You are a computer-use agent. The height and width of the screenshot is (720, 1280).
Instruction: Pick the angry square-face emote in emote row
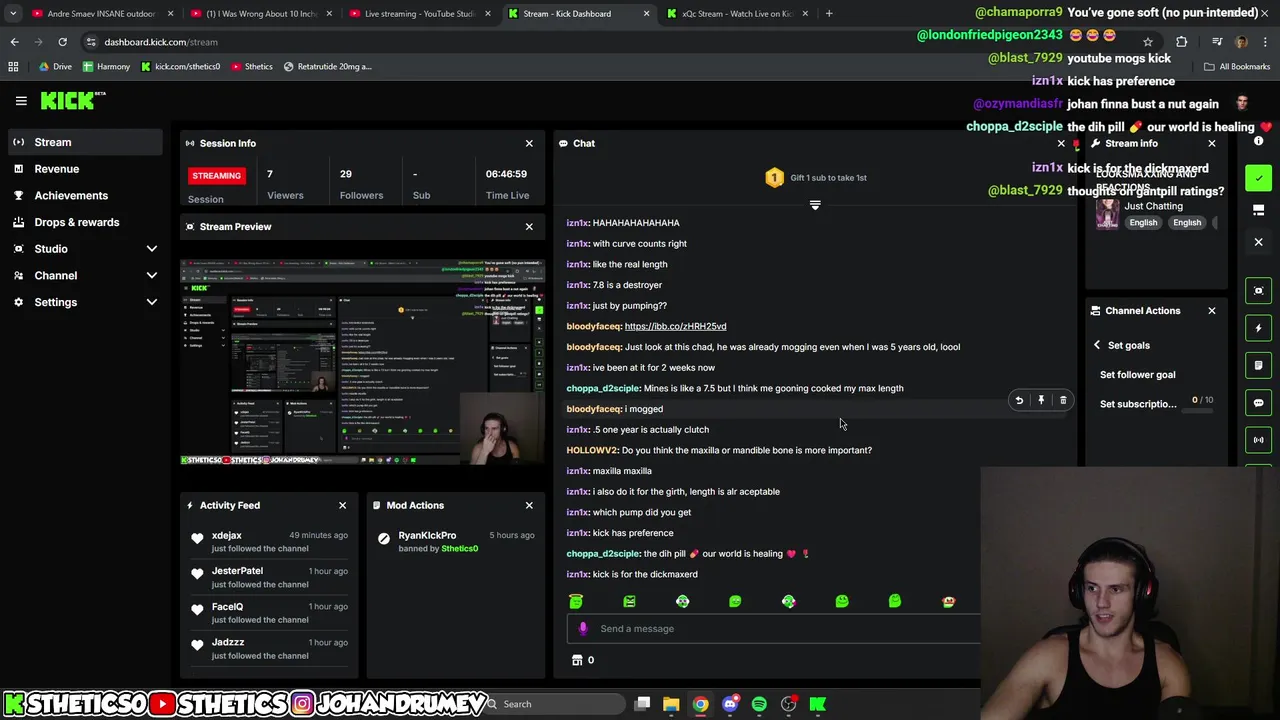click(x=629, y=601)
